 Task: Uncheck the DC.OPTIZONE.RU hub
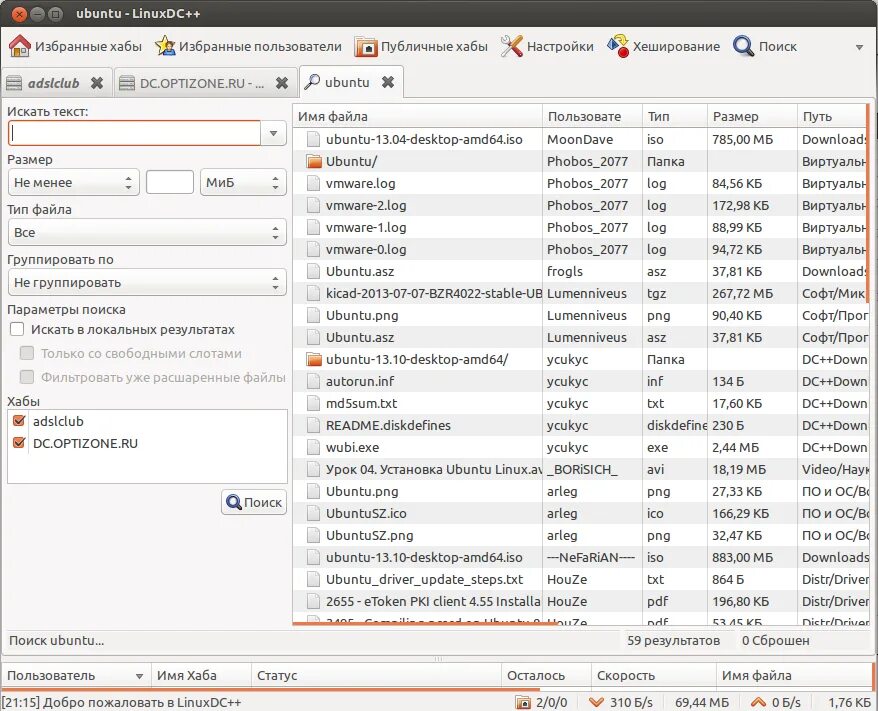coord(20,442)
